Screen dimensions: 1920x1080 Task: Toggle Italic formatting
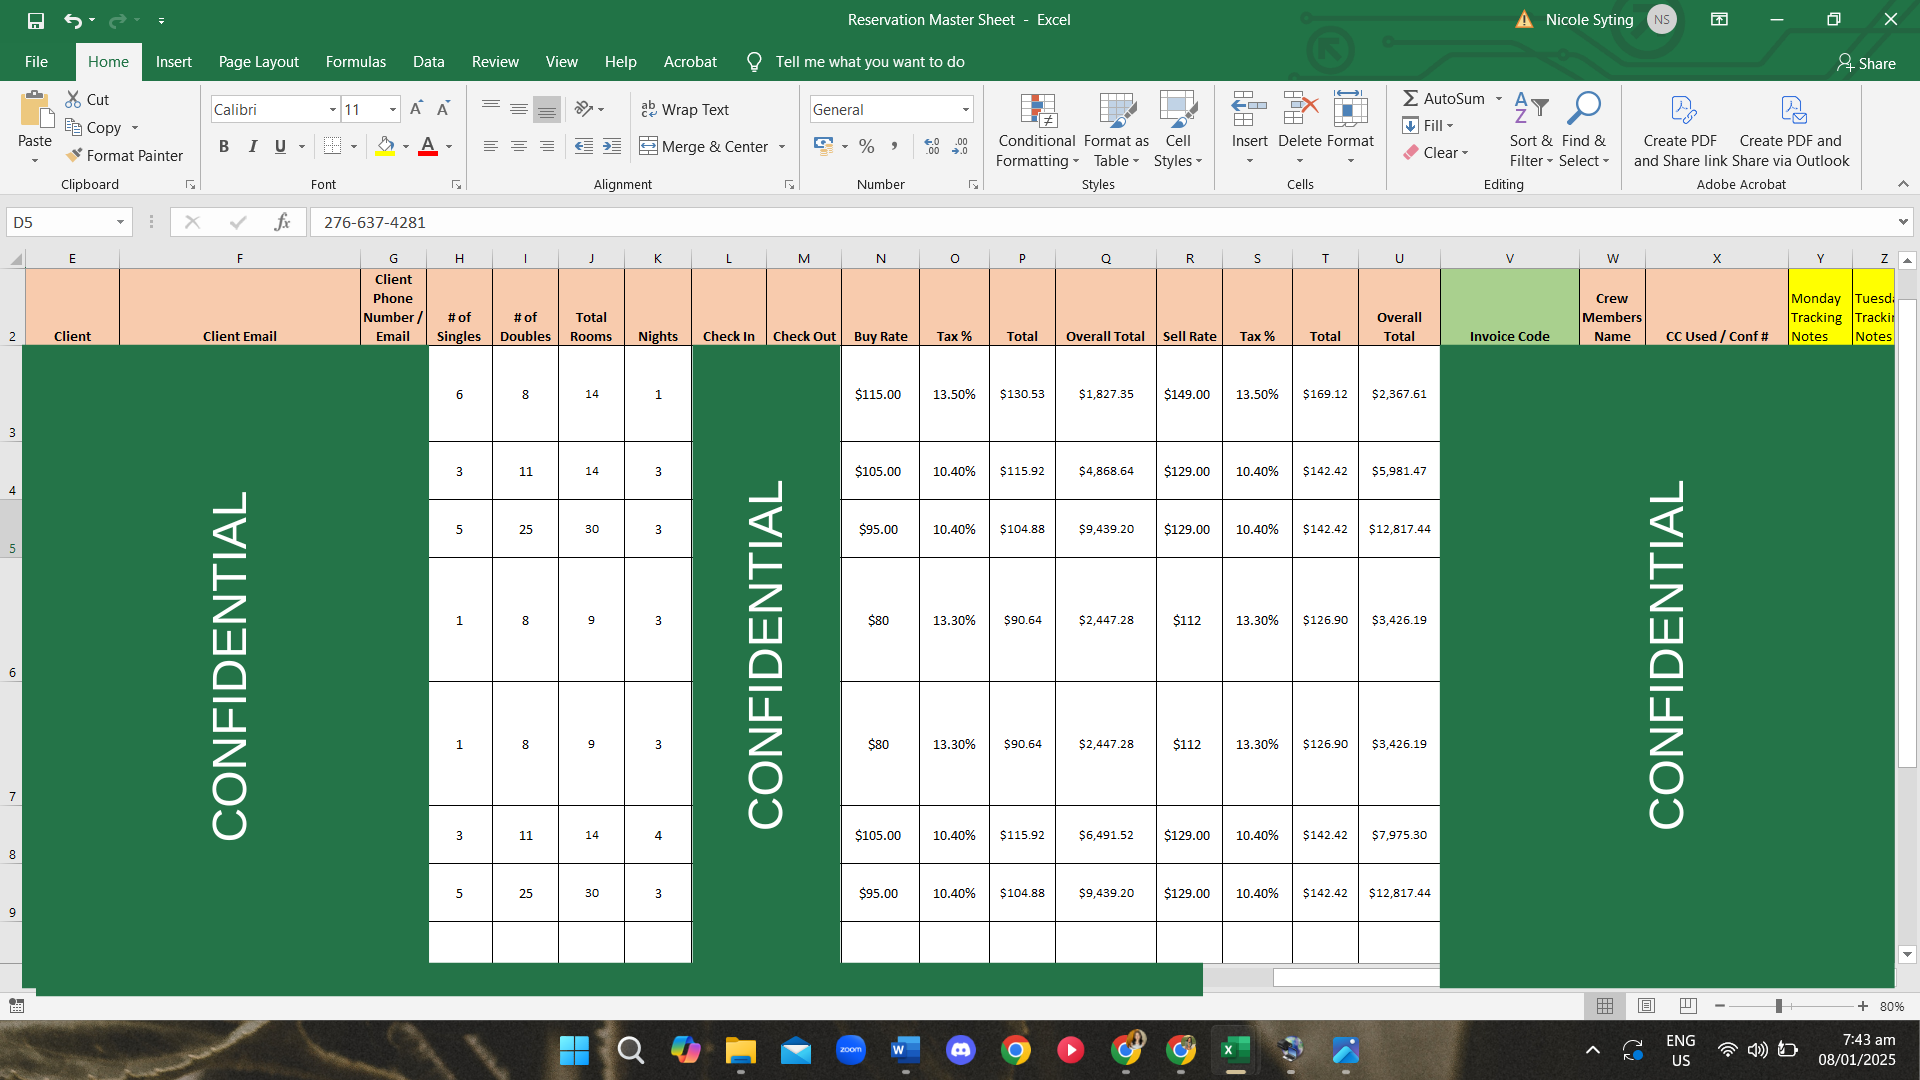click(252, 146)
